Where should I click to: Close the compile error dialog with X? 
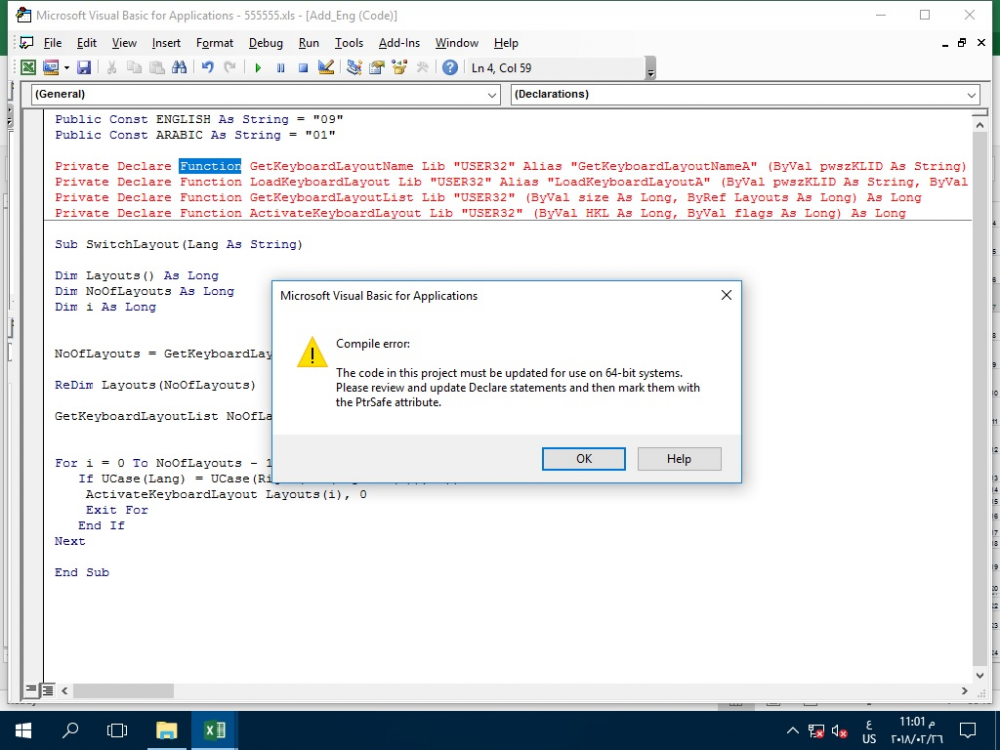[x=726, y=295]
